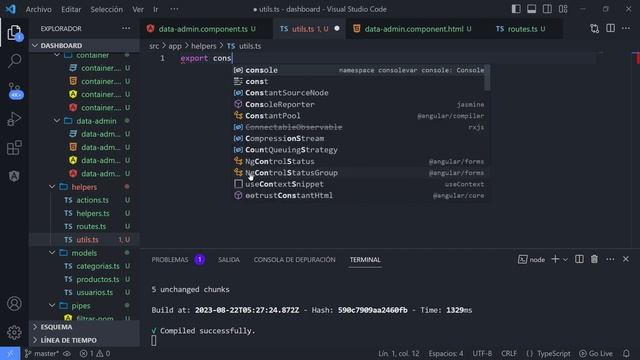640x360 pixels.
Task: Click helpers breadcrumb segment
Action: point(203,46)
